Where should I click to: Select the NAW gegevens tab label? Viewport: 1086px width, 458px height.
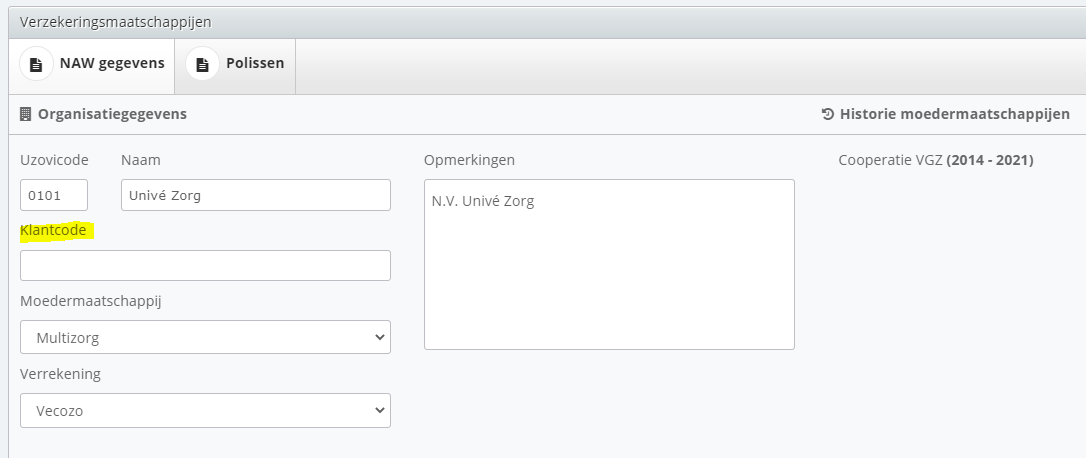pos(112,64)
